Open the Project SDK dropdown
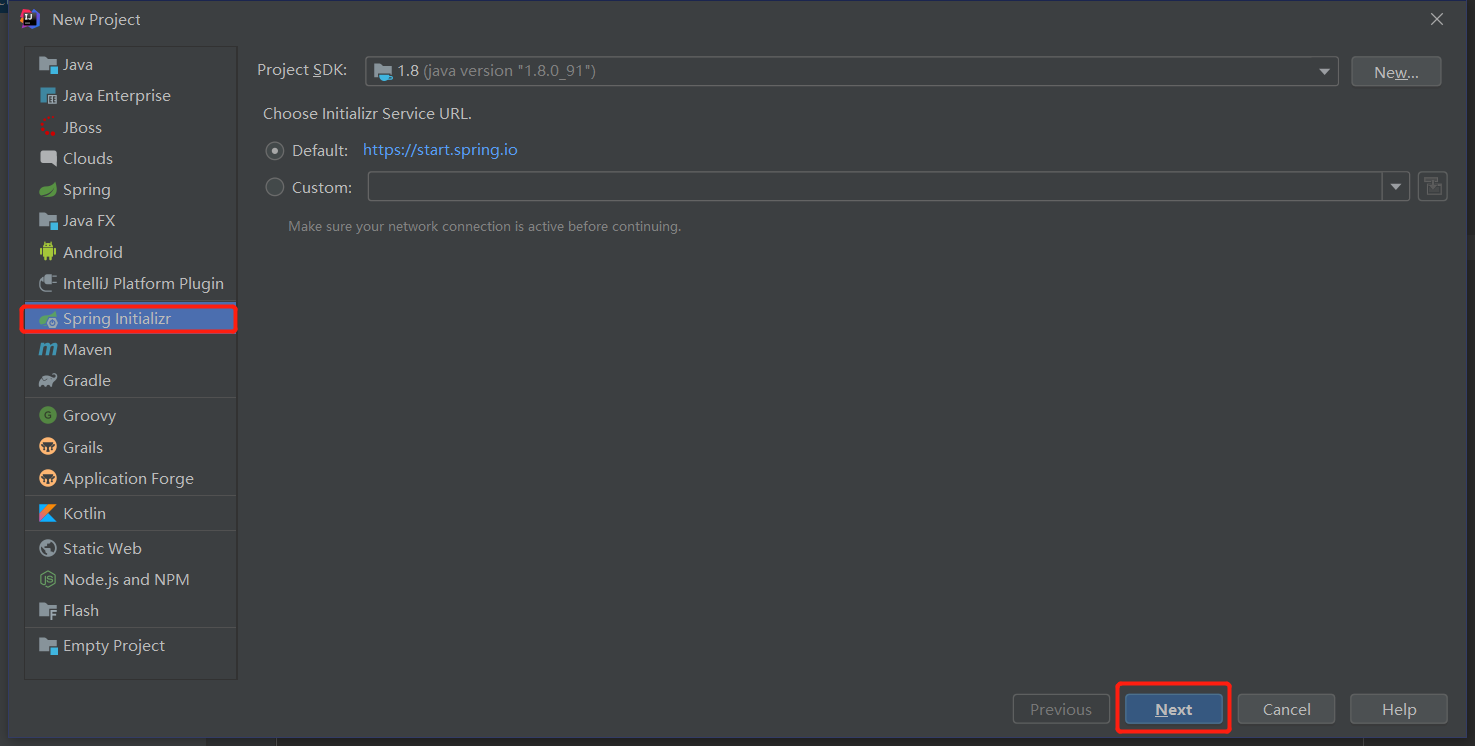Viewport: 1475px width, 746px height. [x=852, y=71]
